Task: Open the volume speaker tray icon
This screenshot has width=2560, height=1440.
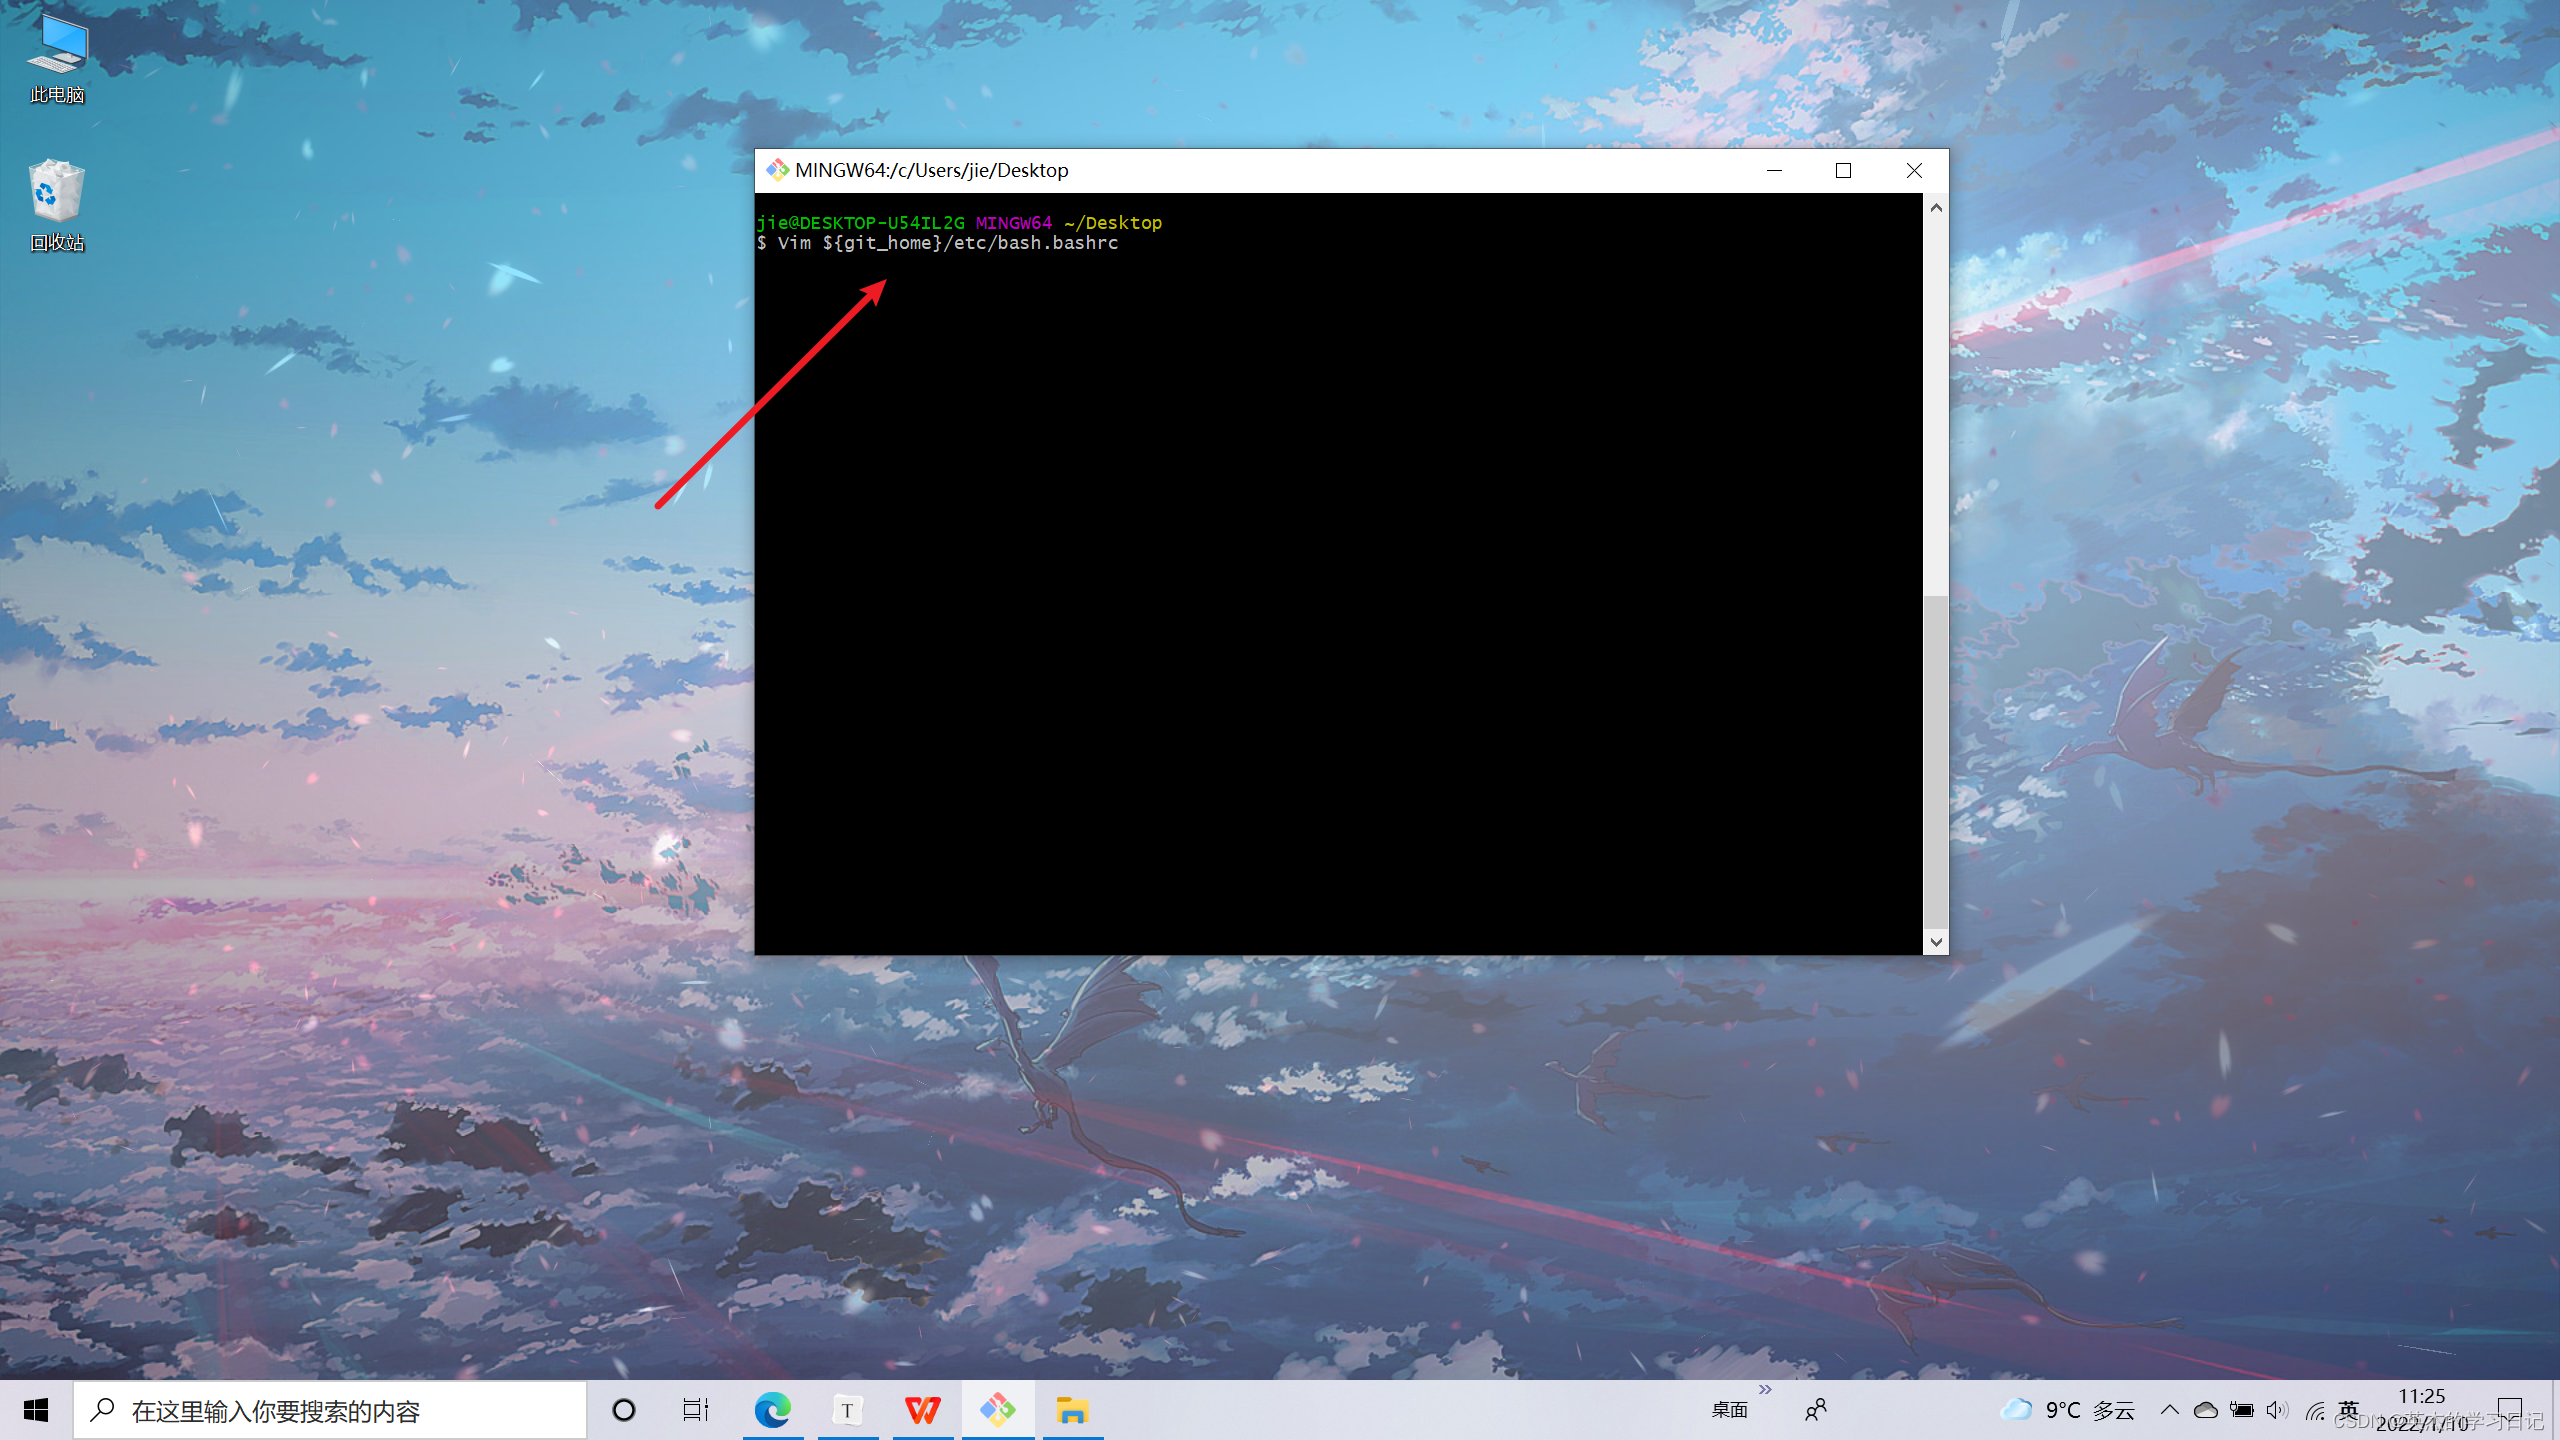Action: pyautogui.click(x=2277, y=1410)
